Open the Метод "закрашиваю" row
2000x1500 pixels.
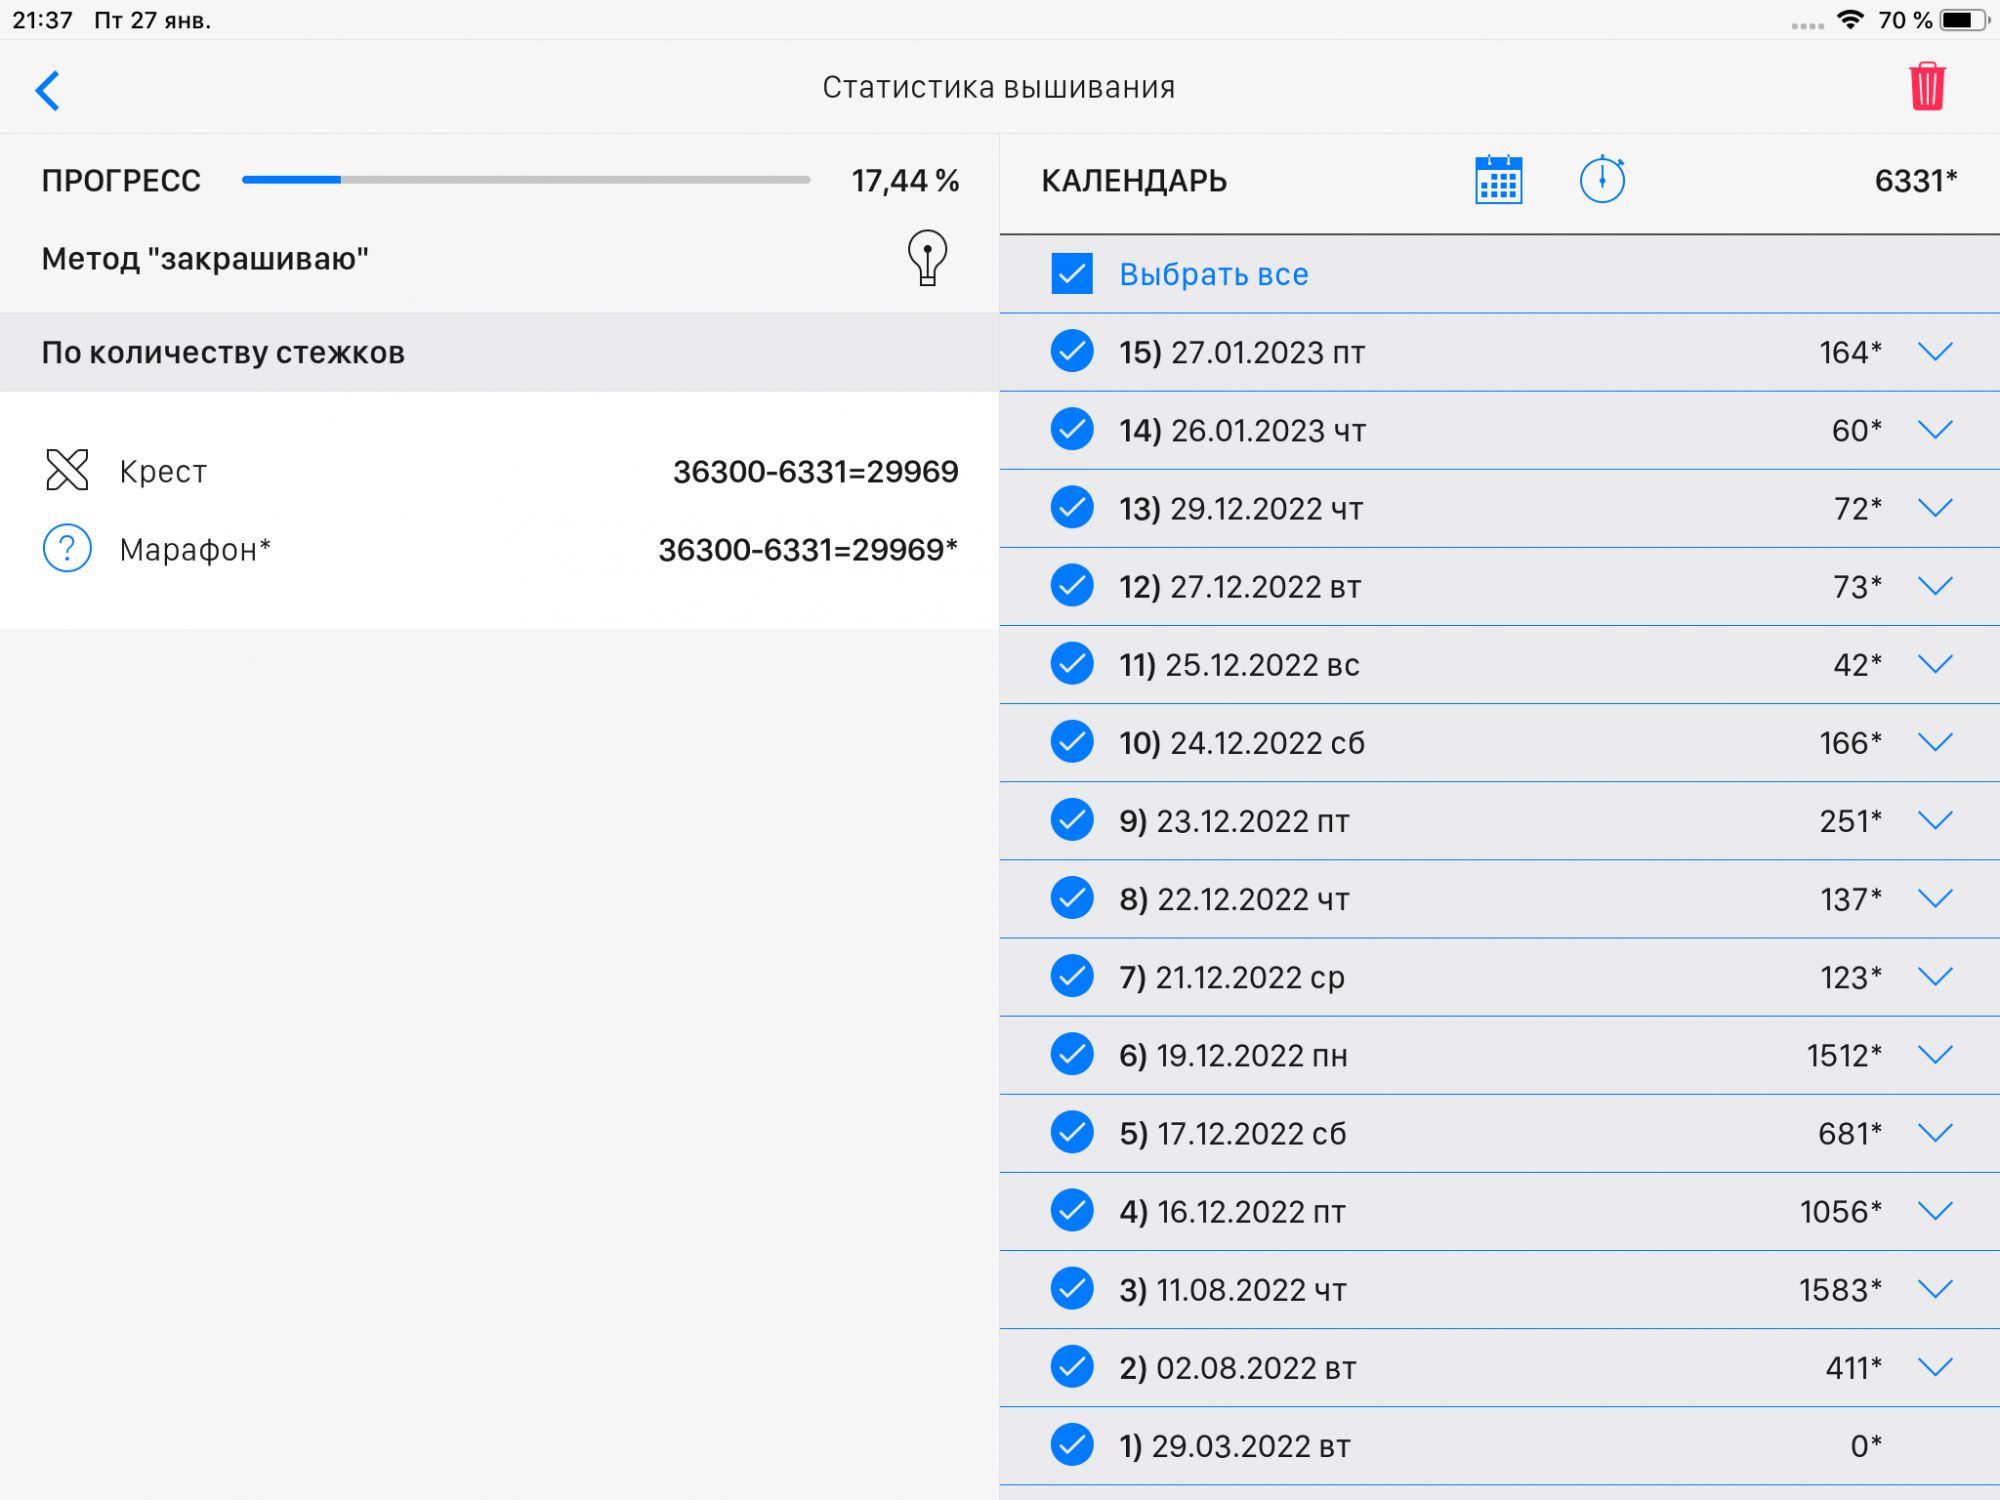pyautogui.click(x=205, y=259)
